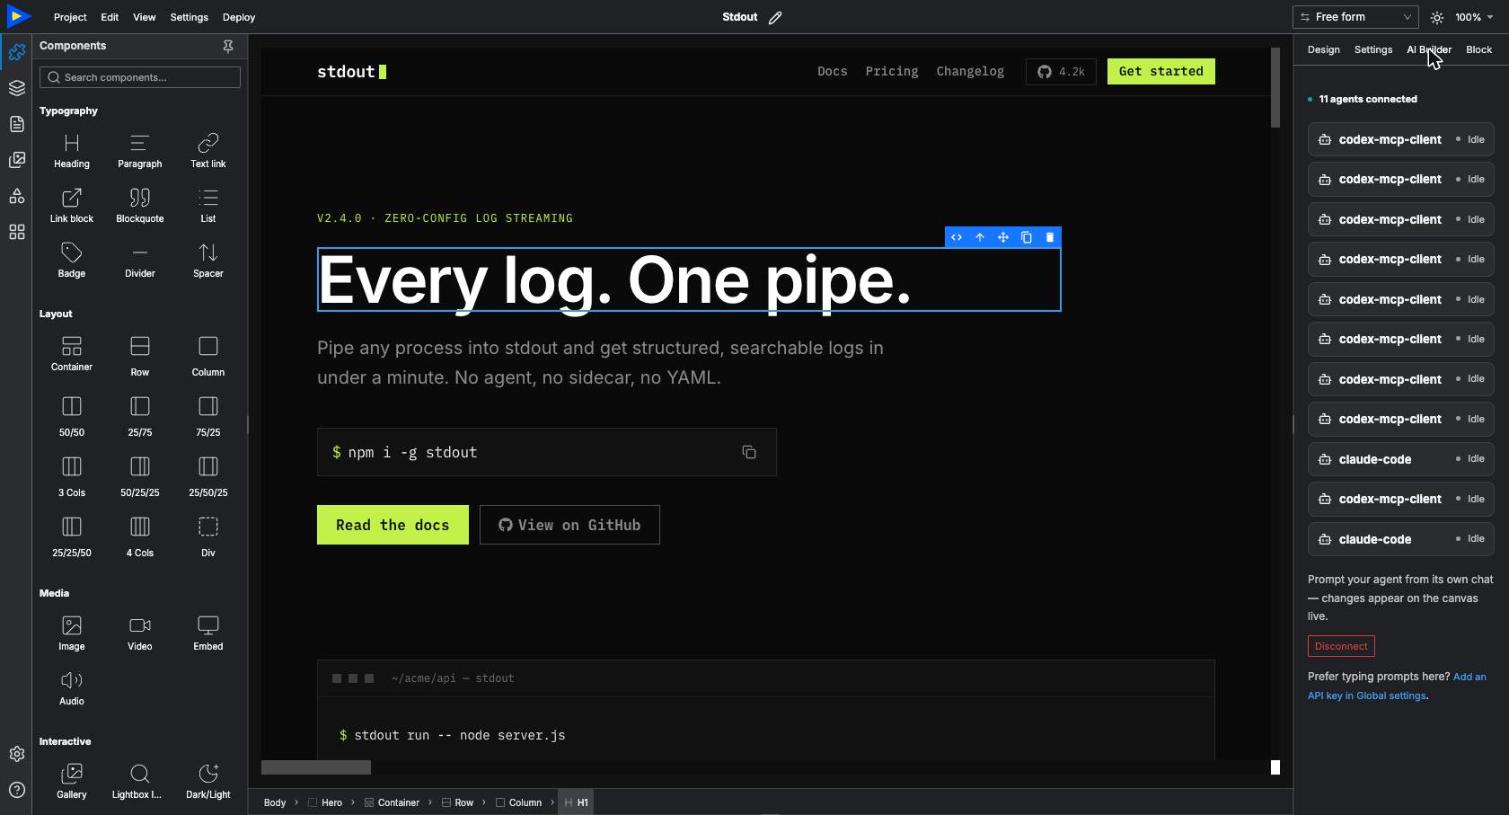Select the Blockquote component

click(140, 206)
